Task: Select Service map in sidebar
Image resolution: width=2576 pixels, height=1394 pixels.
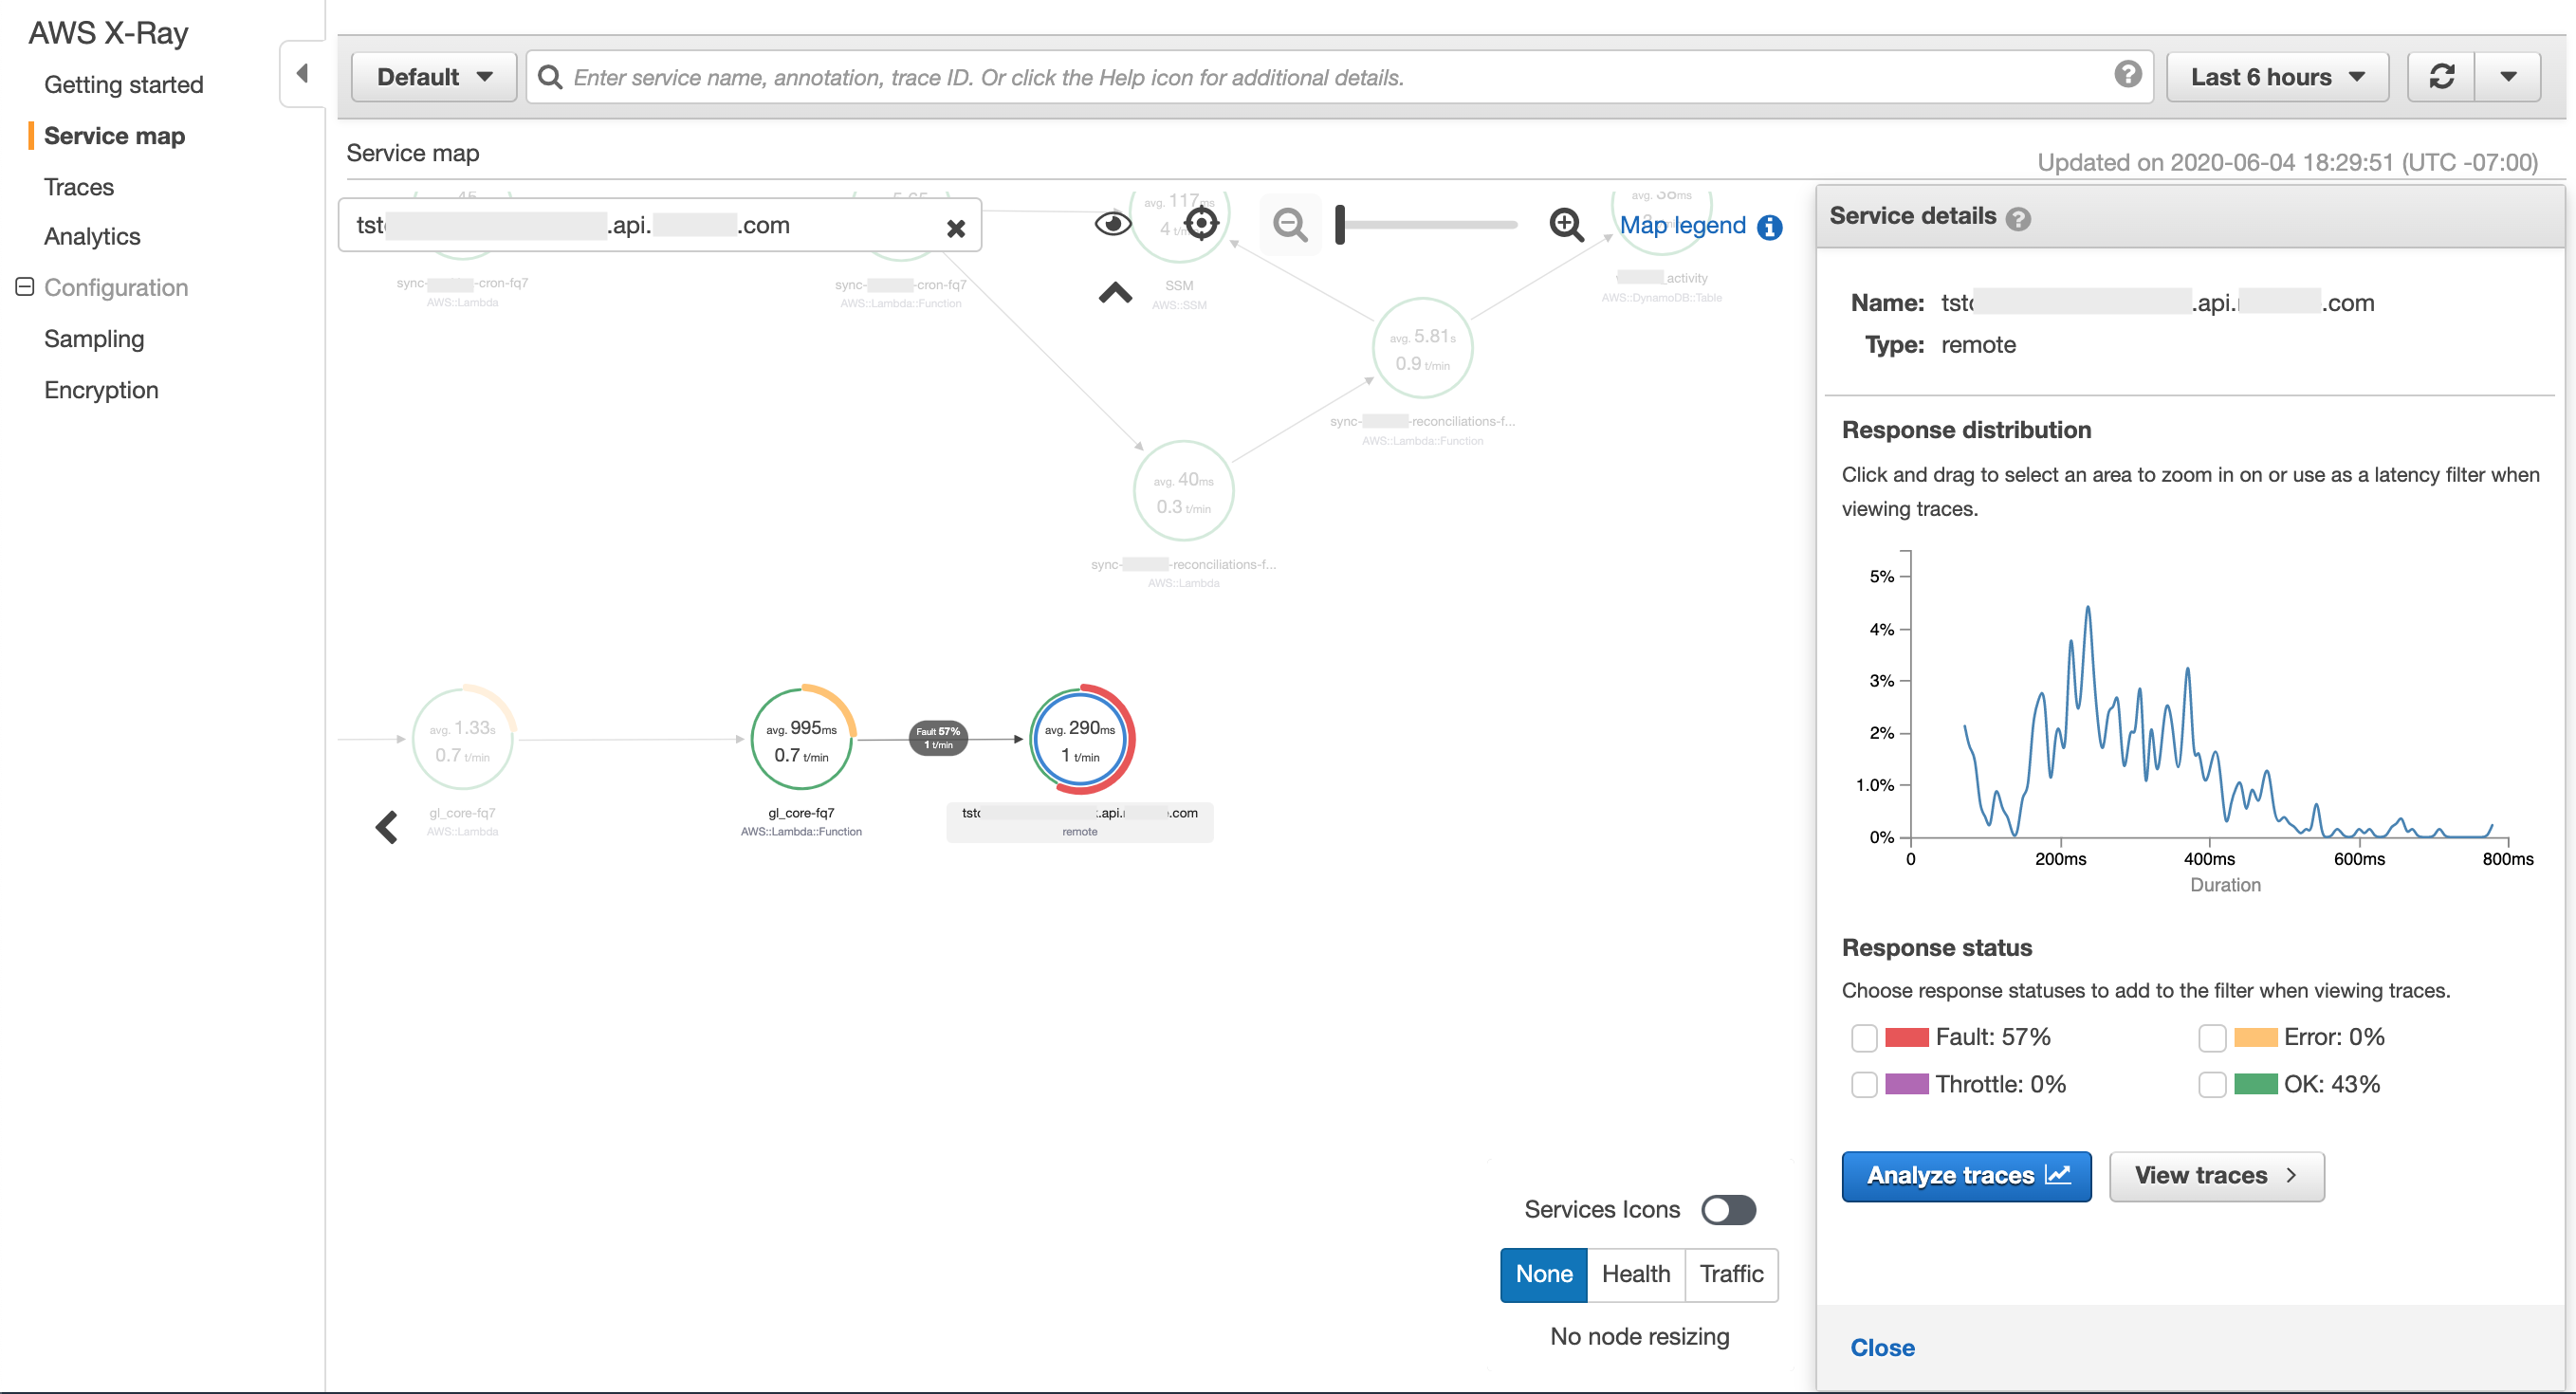Action: (114, 136)
